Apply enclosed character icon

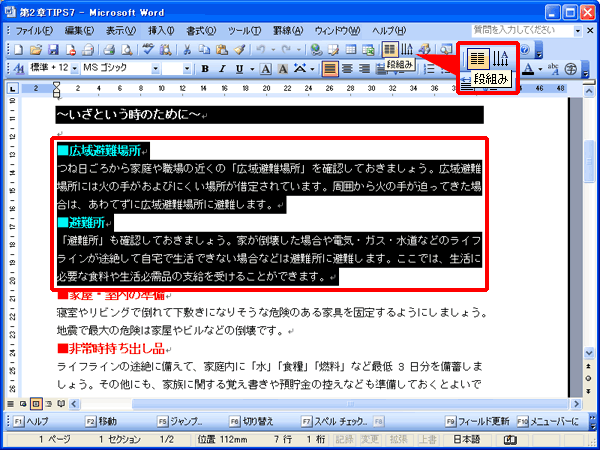click(x=571, y=69)
